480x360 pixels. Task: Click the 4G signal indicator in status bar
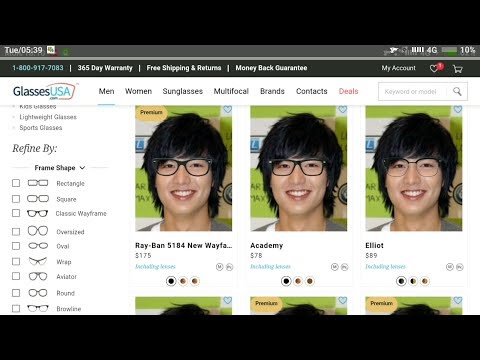pos(432,50)
